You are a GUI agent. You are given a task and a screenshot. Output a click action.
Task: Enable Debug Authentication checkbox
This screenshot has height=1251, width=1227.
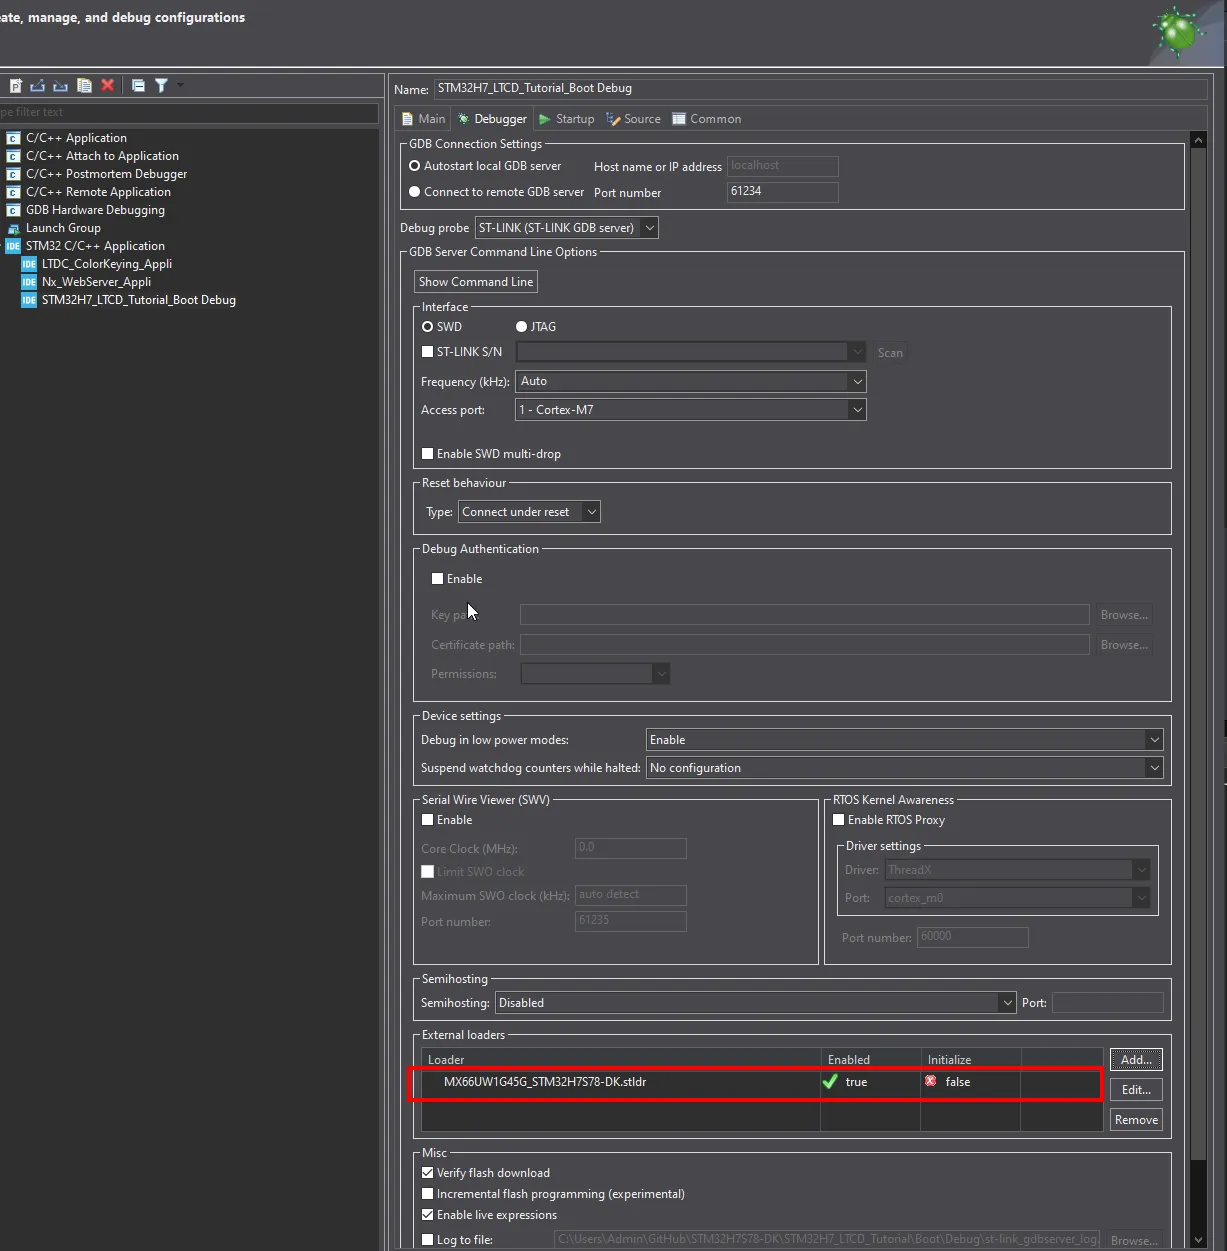point(437,579)
